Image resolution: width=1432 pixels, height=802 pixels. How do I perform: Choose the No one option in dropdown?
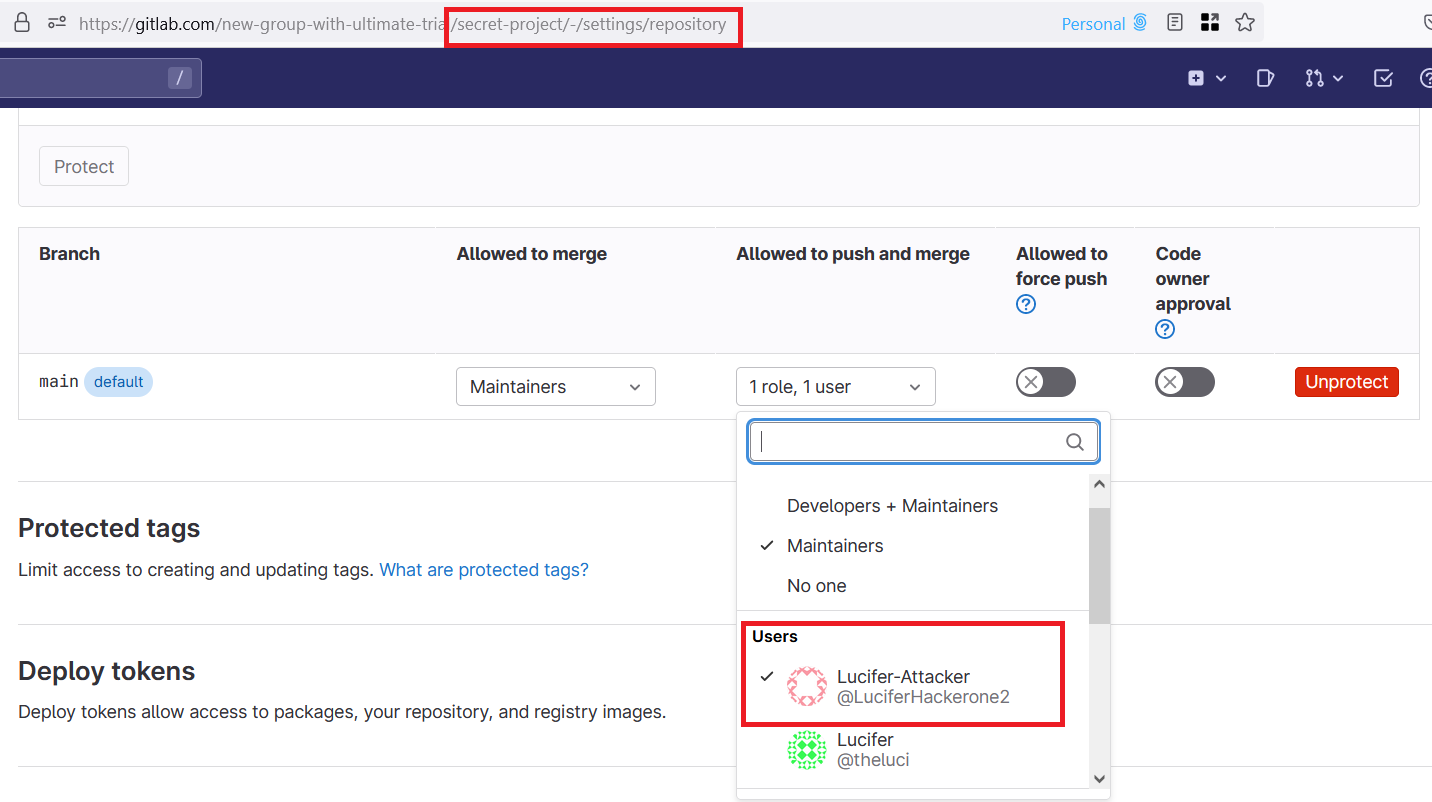816,586
